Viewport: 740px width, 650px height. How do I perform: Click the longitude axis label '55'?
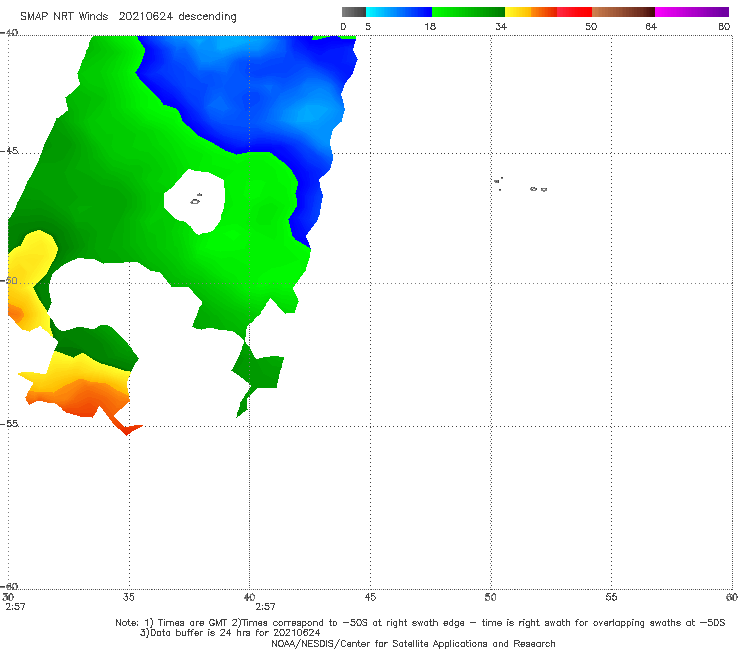pos(611,597)
